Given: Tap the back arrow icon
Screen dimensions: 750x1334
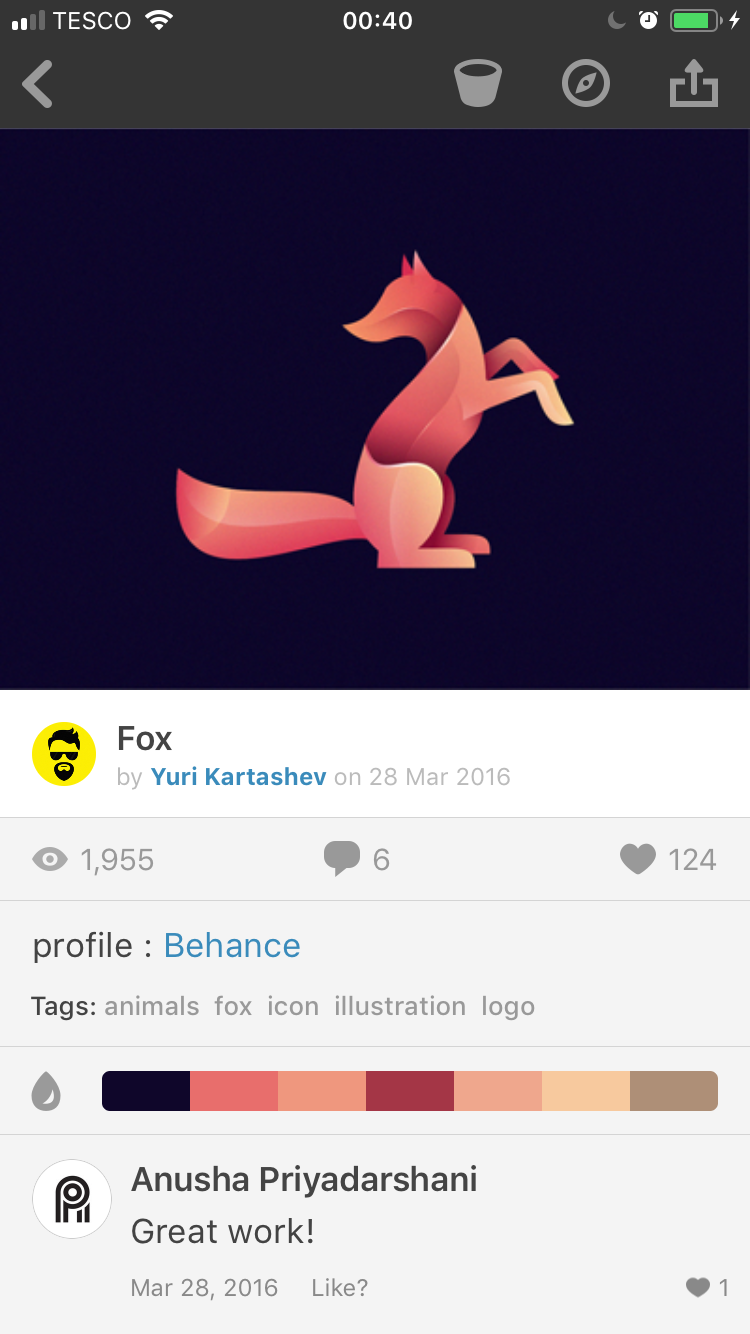Looking at the screenshot, I should pyautogui.click(x=38, y=84).
